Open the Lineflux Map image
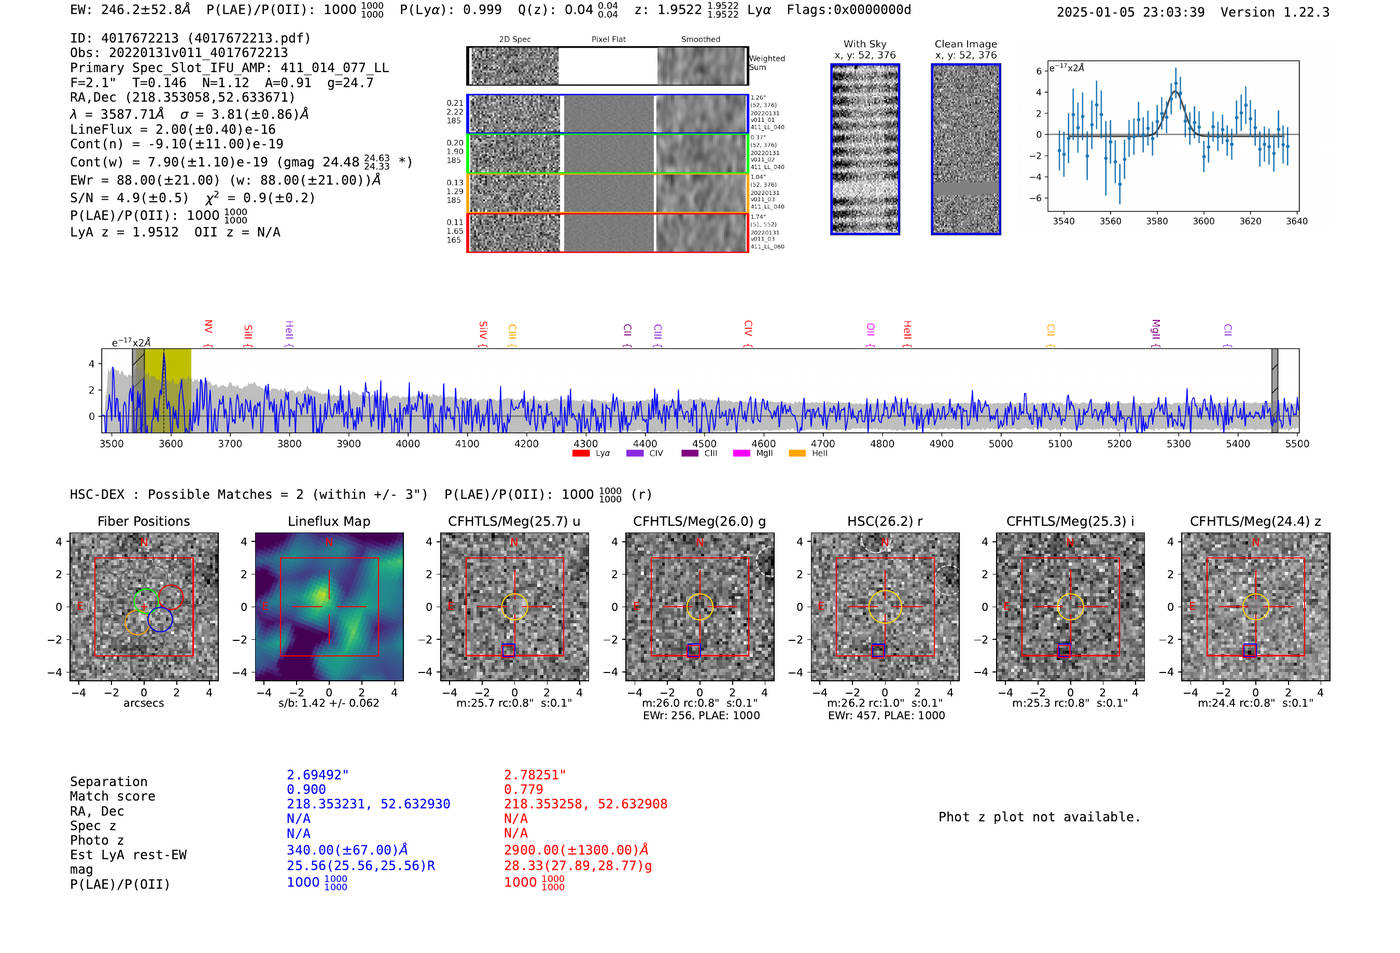This screenshot has width=1400, height=953. 329,607
